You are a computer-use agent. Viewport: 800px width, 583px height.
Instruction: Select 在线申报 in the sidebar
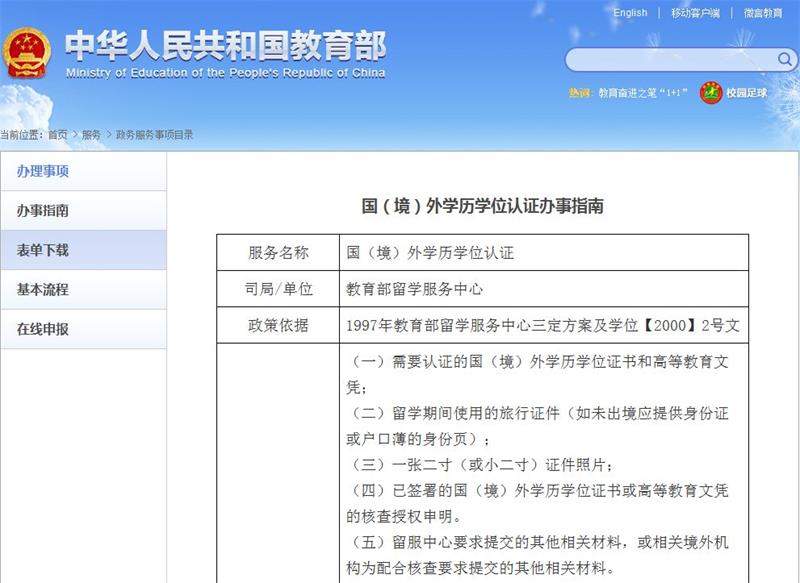coord(84,329)
